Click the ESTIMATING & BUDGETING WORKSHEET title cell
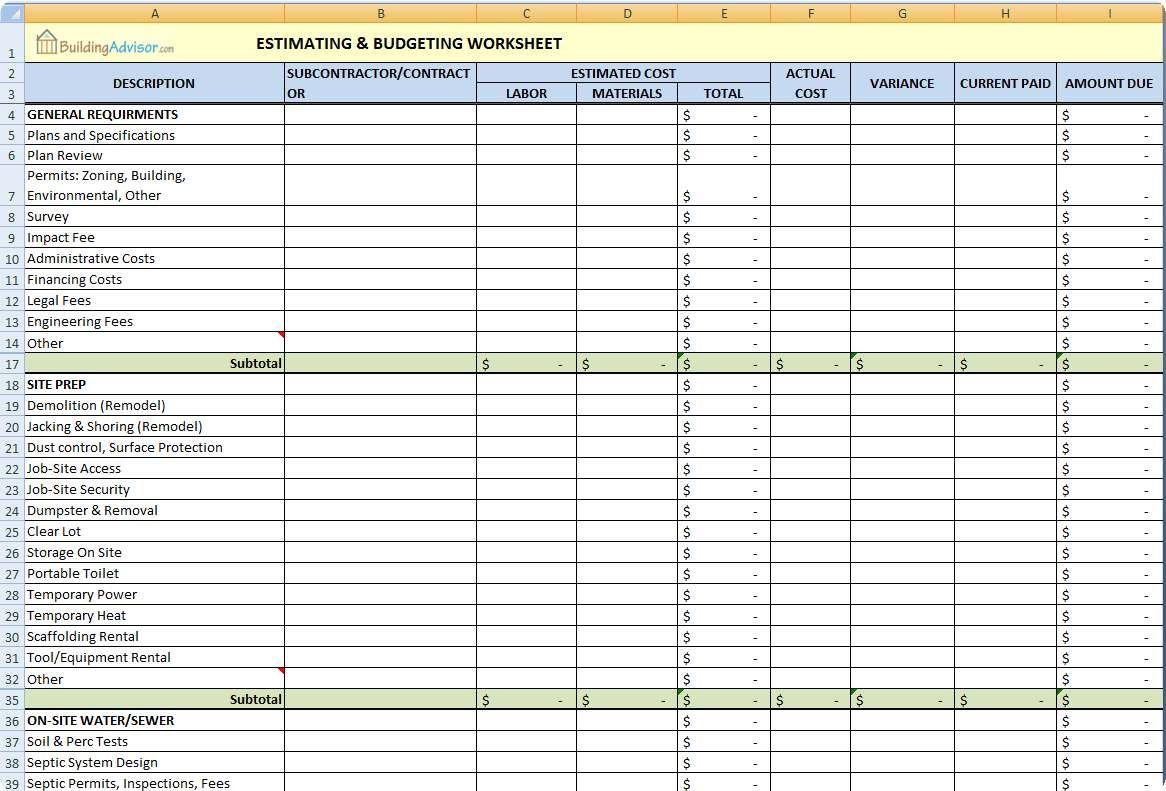This screenshot has height=791, width=1166. (x=420, y=44)
